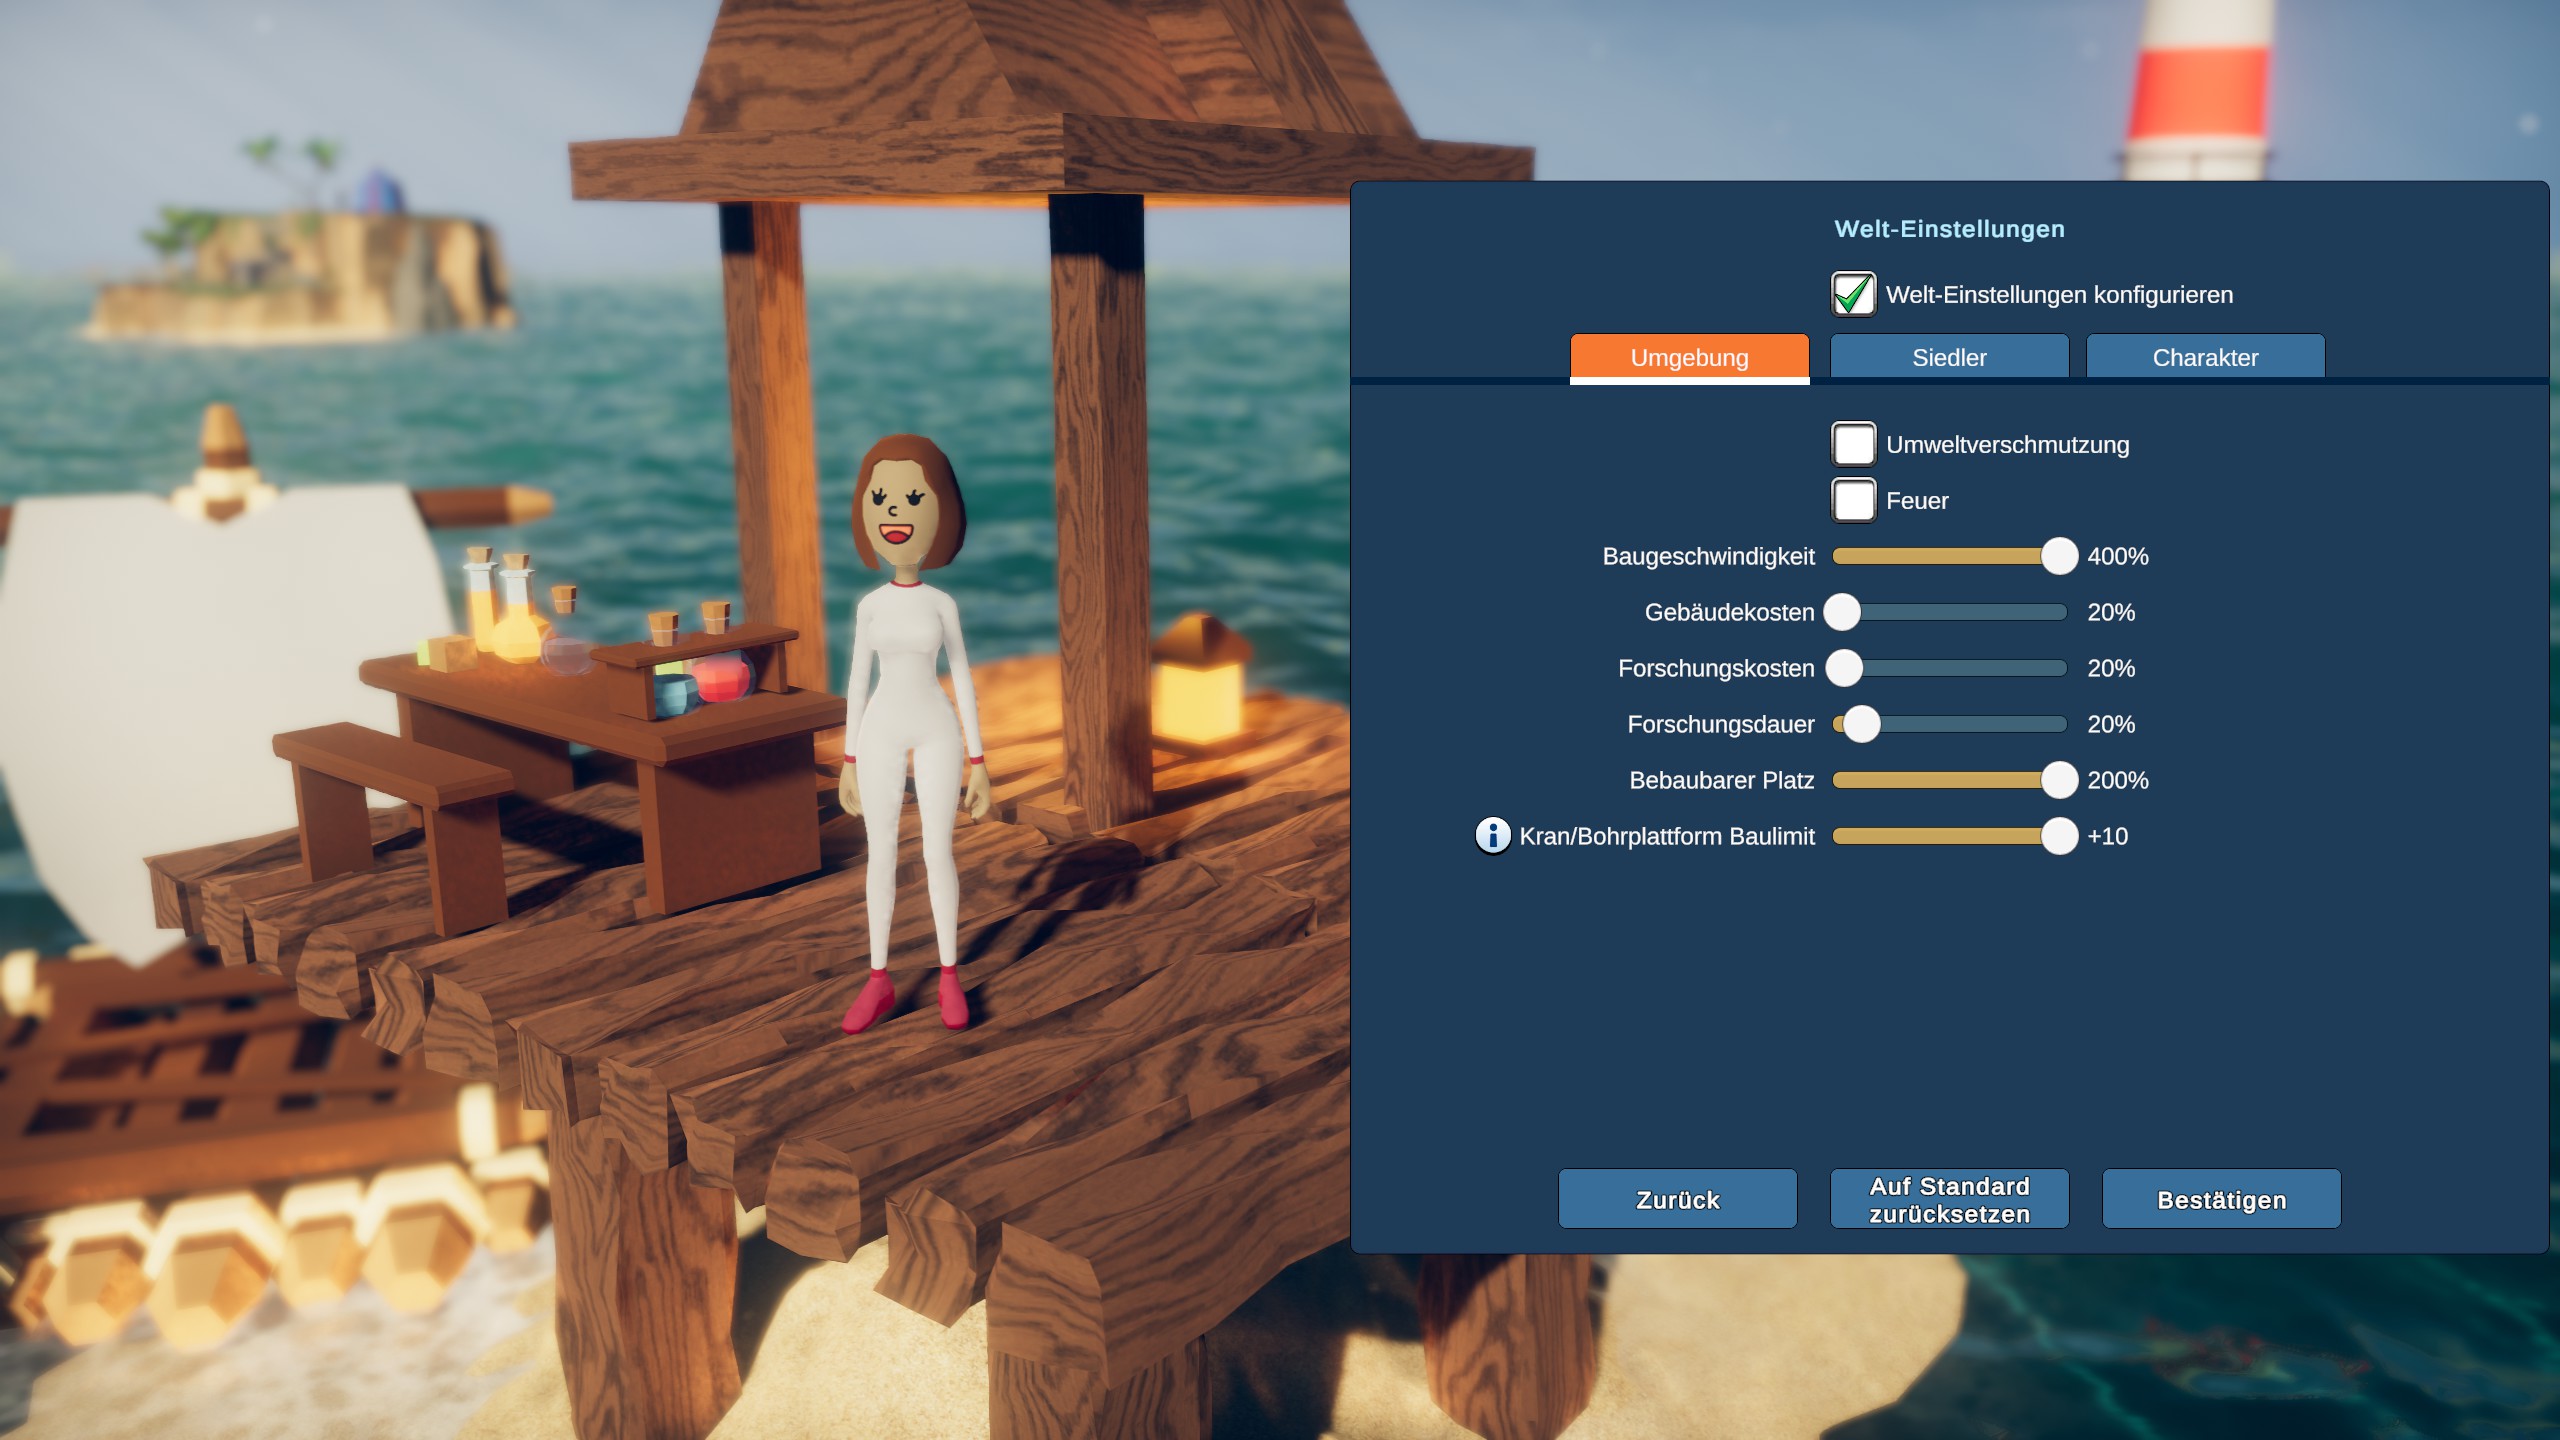Click the Gebäudekosten slider knob
The image size is (2560, 1440).
click(x=1842, y=612)
